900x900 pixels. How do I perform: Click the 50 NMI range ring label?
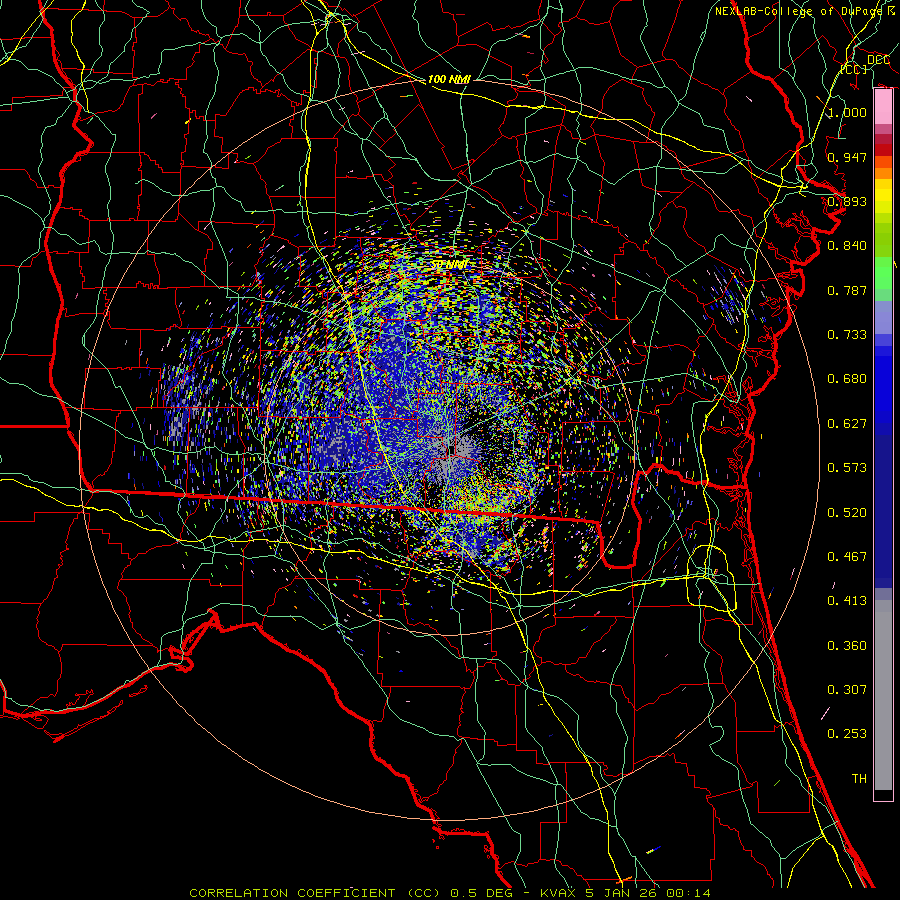tap(450, 265)
